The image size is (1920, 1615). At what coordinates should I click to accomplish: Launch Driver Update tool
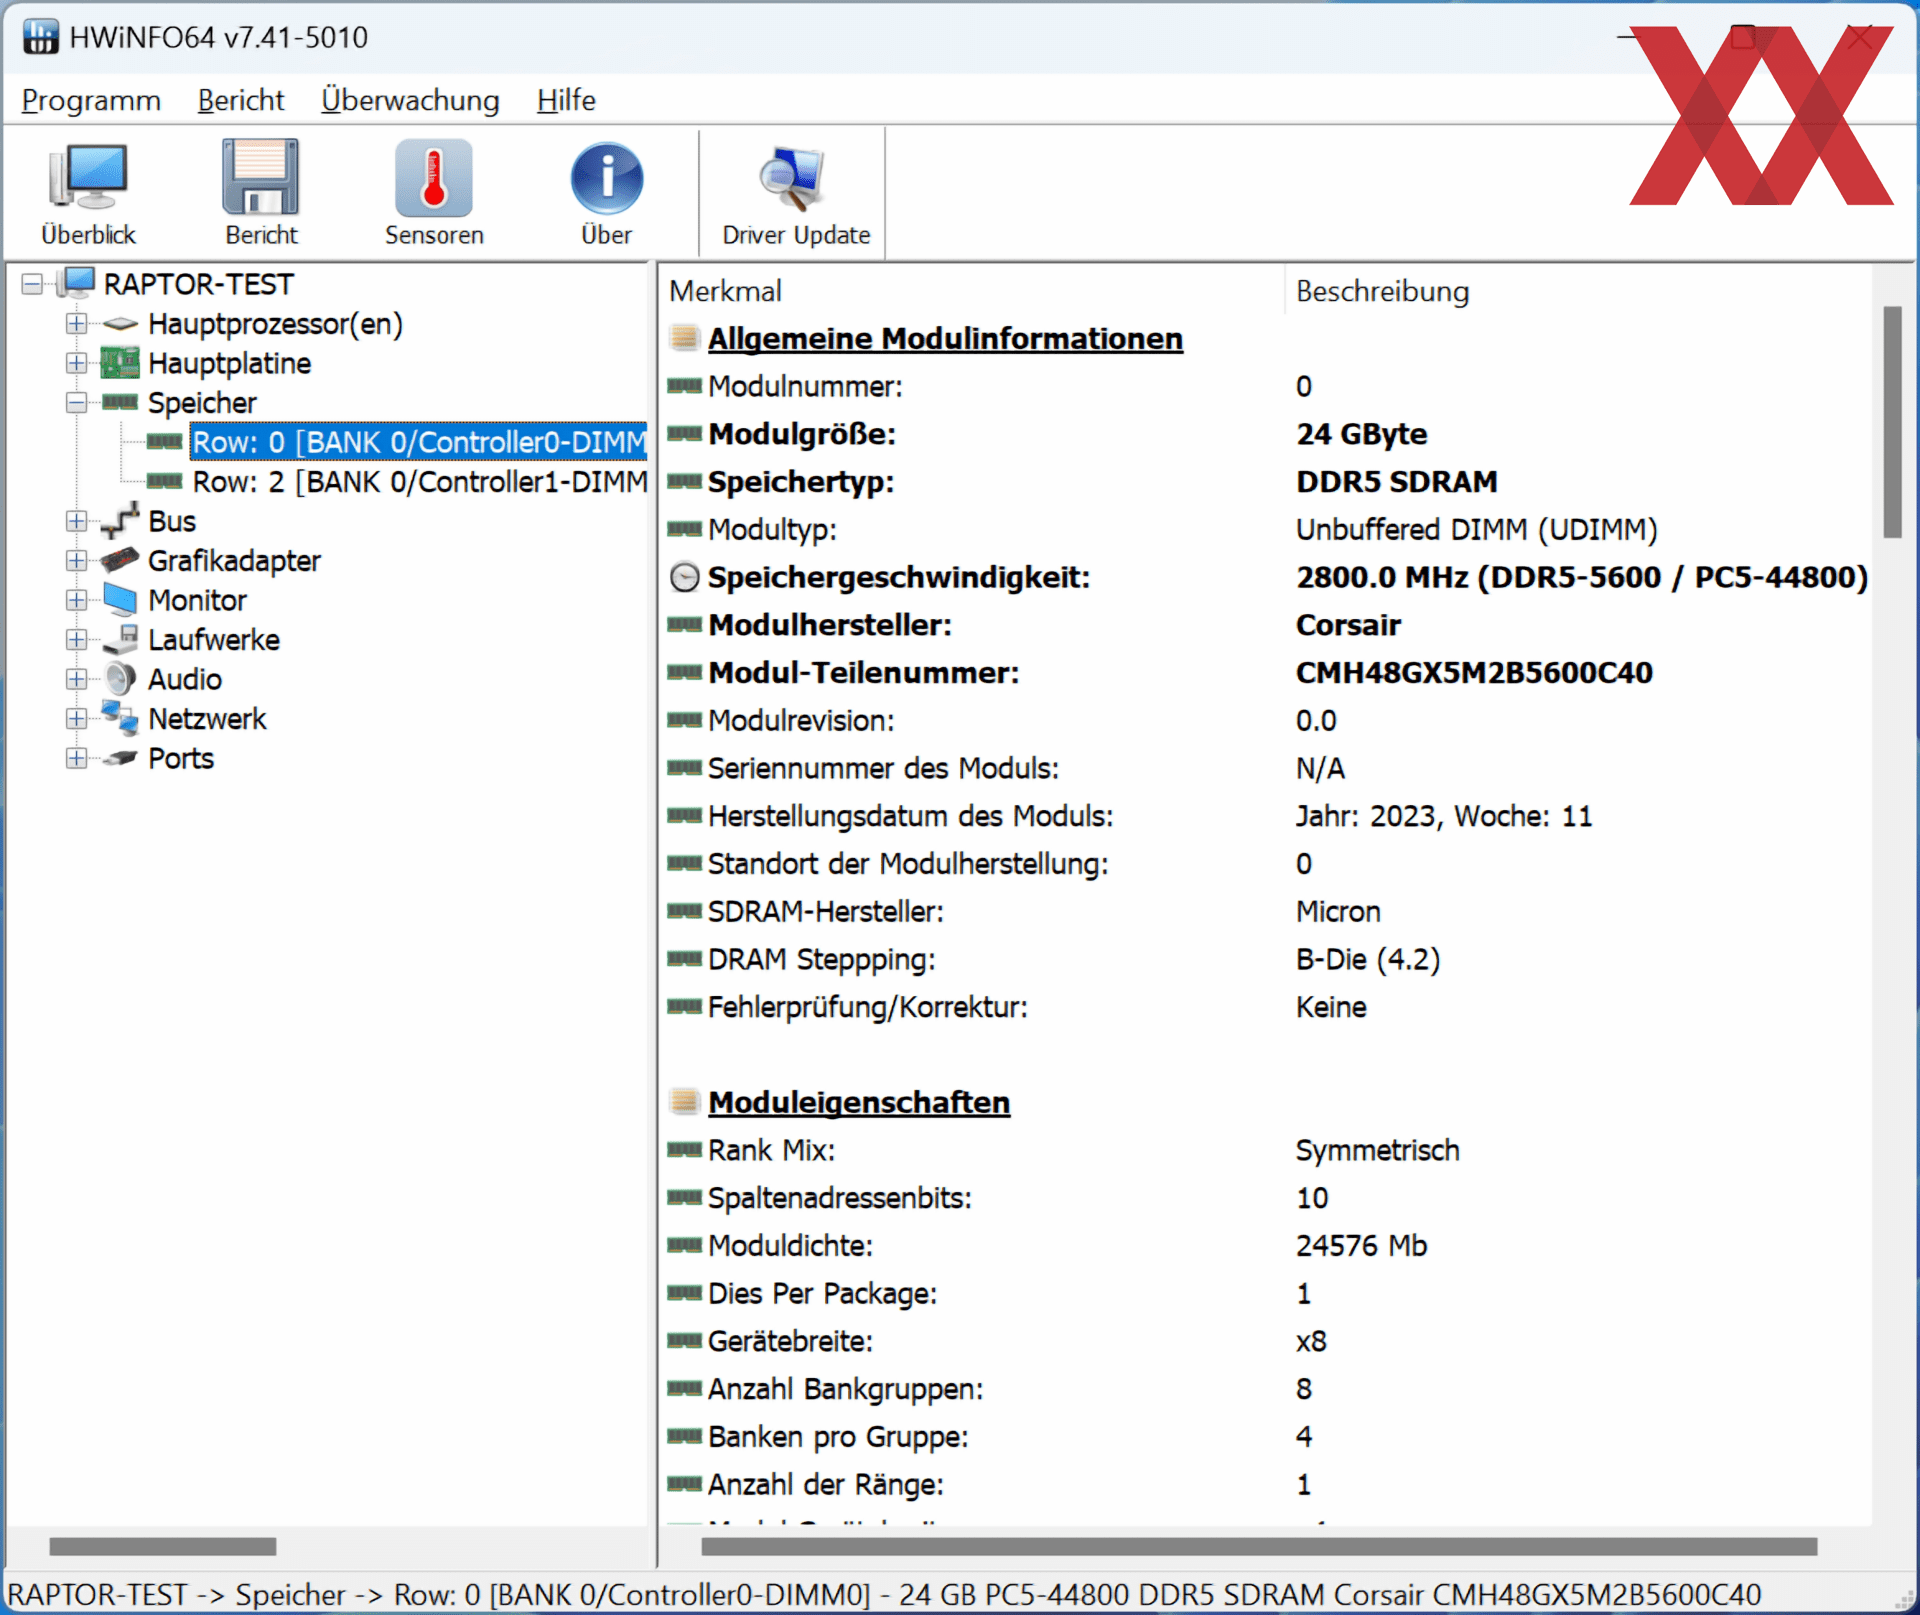click(796, 193)
